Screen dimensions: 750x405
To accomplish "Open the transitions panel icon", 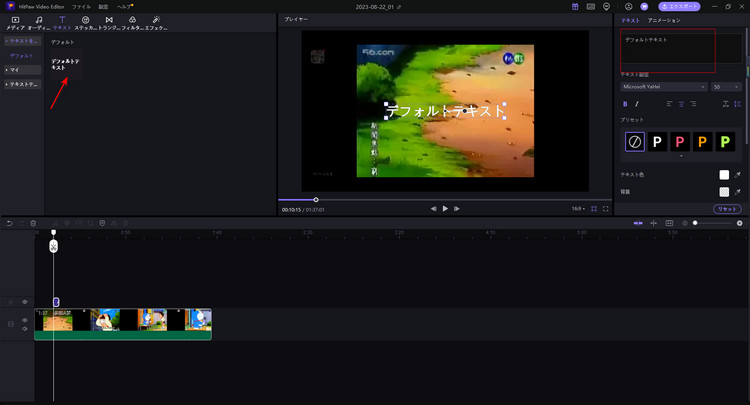I will click(108, 21).
